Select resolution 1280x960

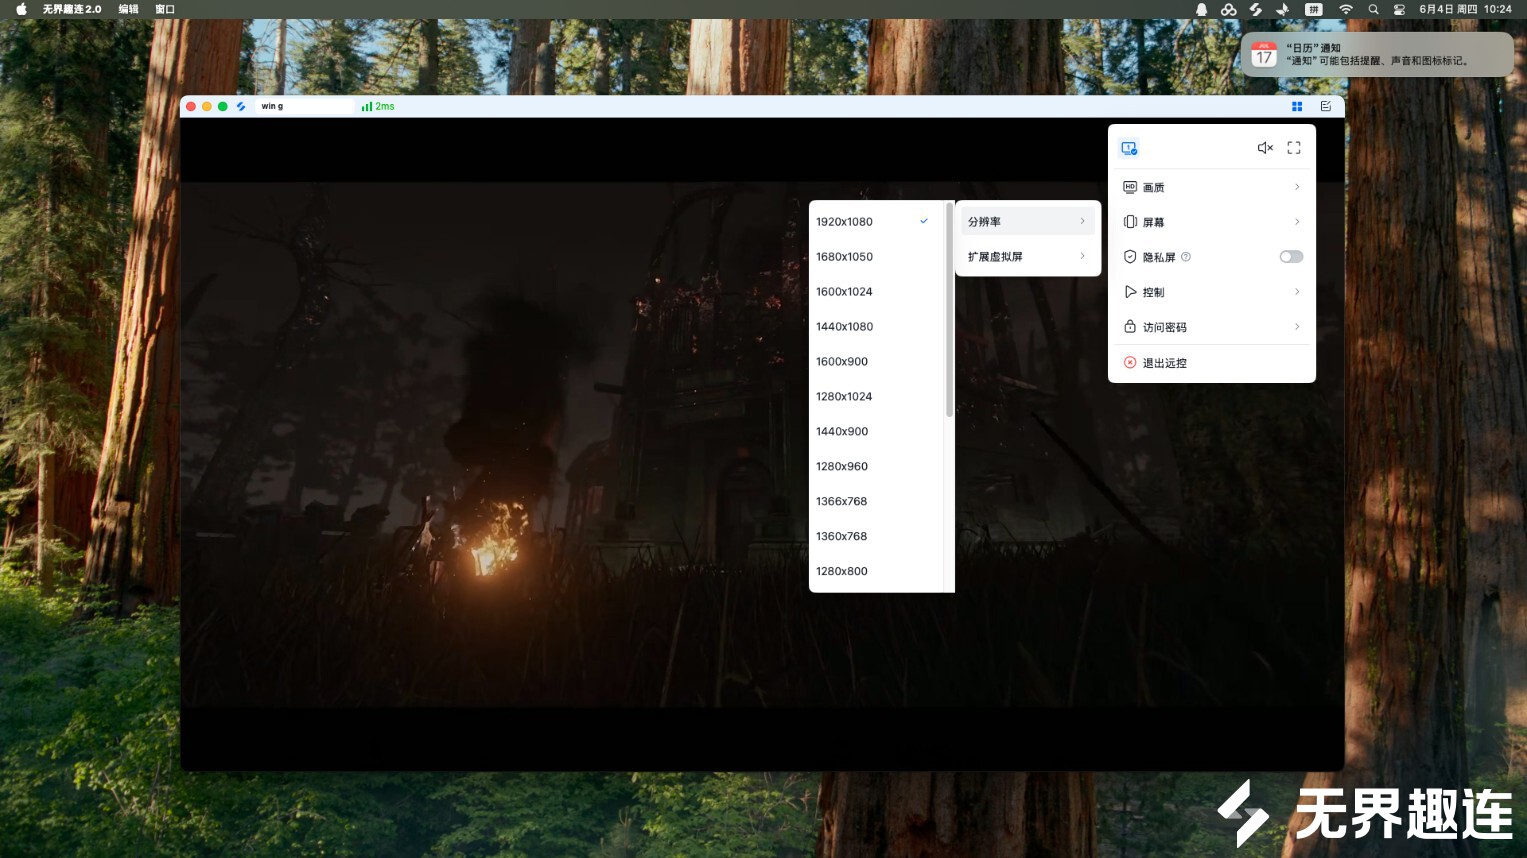(876, 467)
